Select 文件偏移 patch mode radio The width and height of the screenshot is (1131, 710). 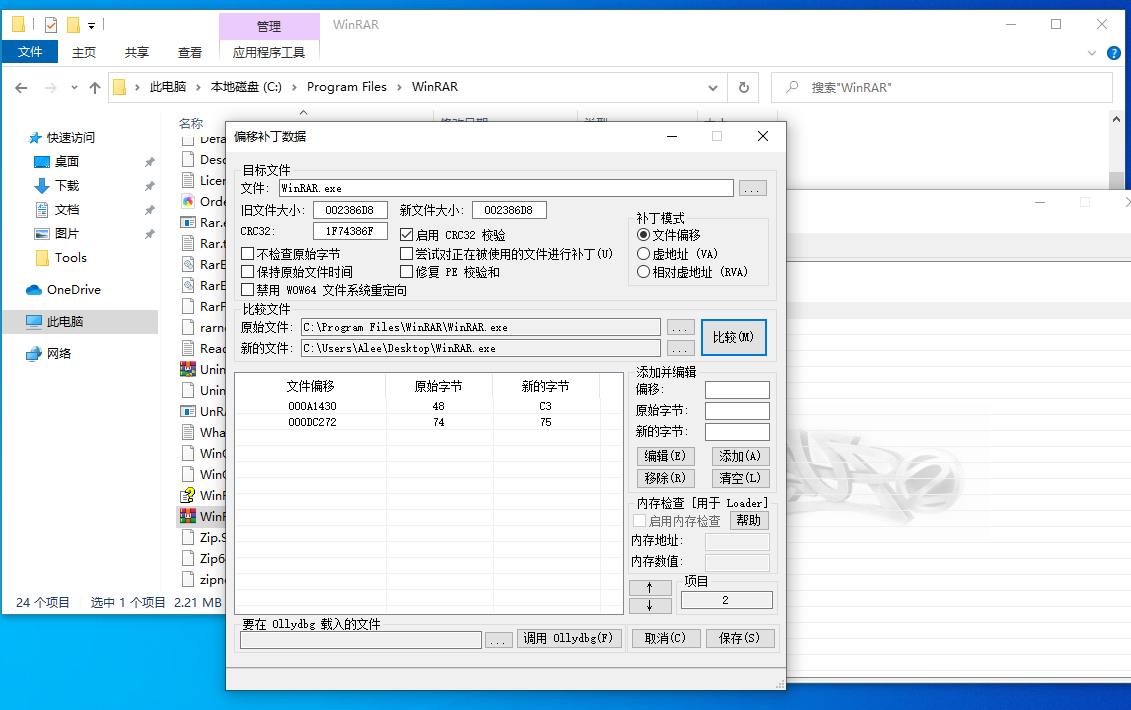click(x=643, y=235)
